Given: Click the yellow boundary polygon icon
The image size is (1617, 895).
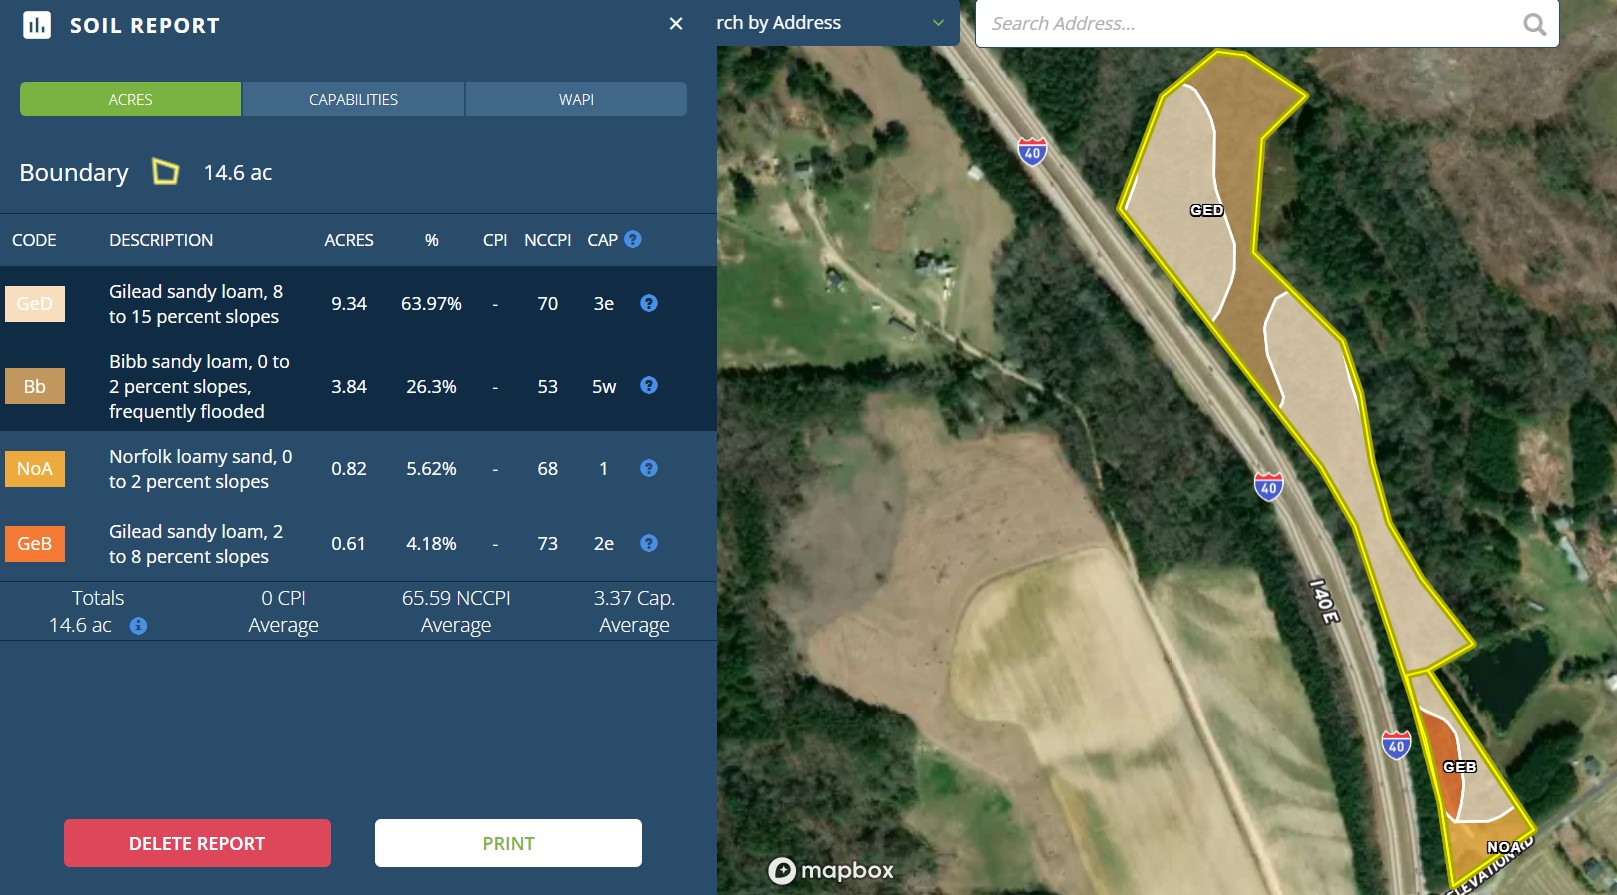Looking at the screenshot, I should pos(165,172).
